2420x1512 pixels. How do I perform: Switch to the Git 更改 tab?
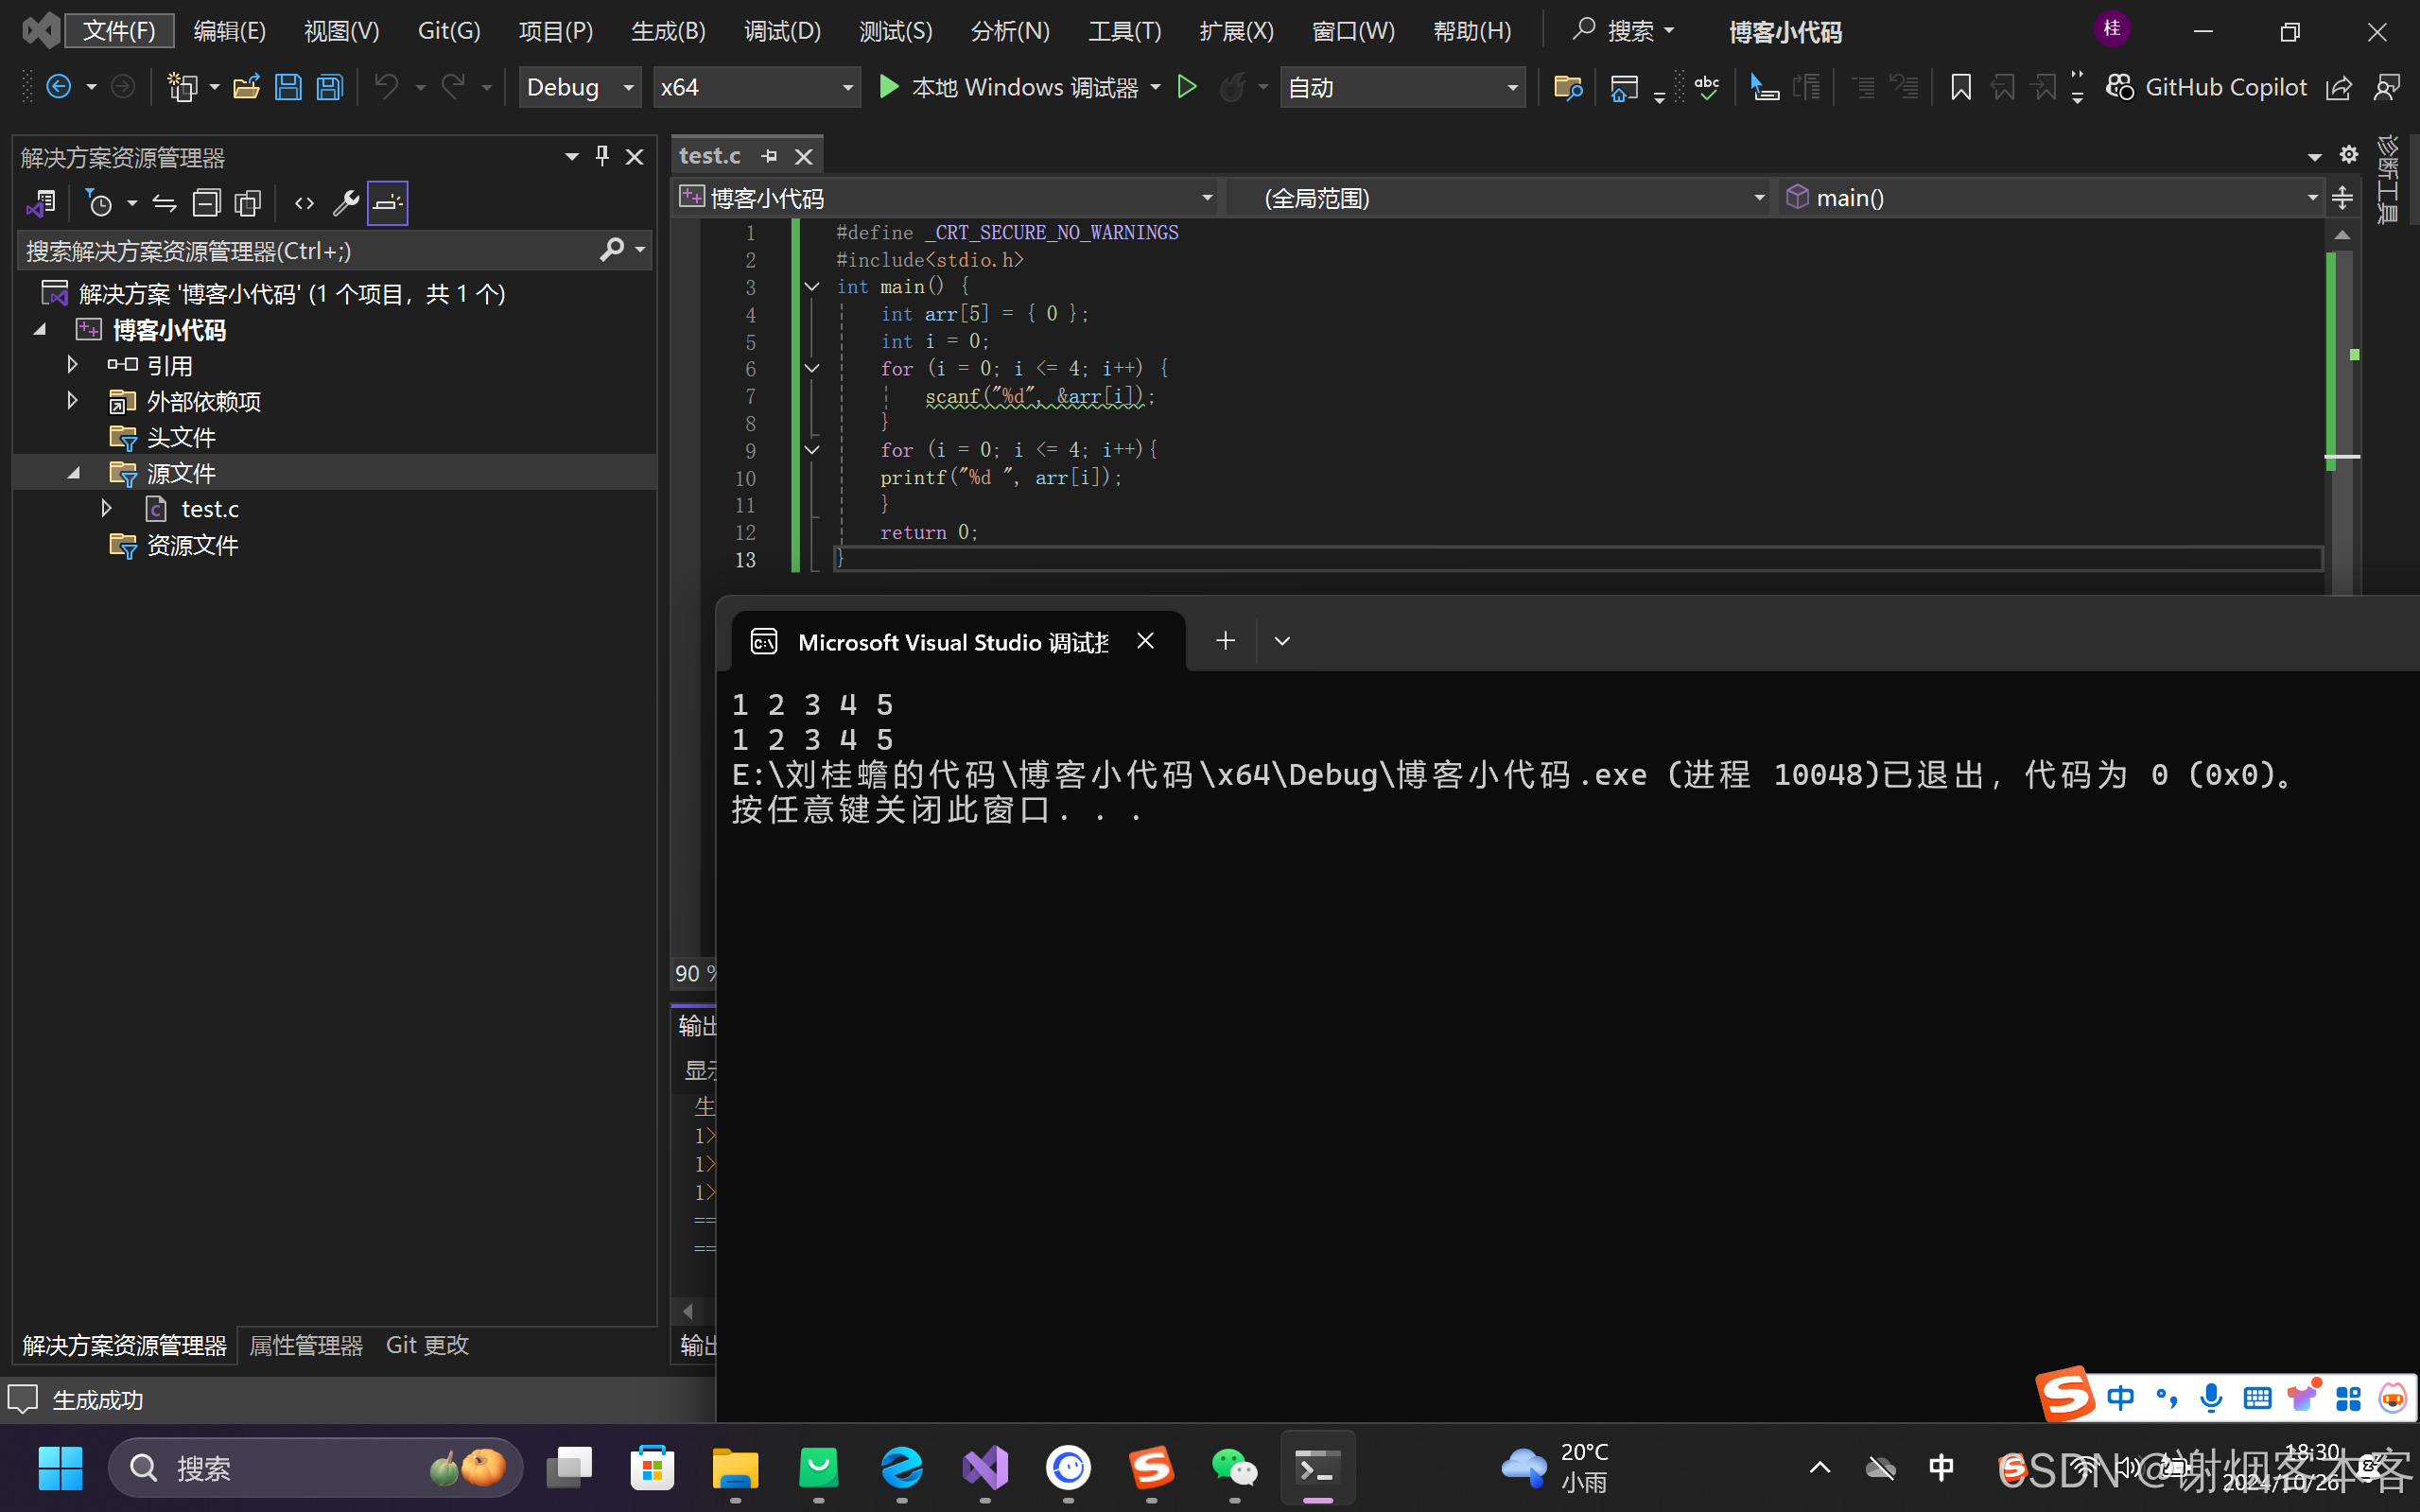[x=427, y=1345]
